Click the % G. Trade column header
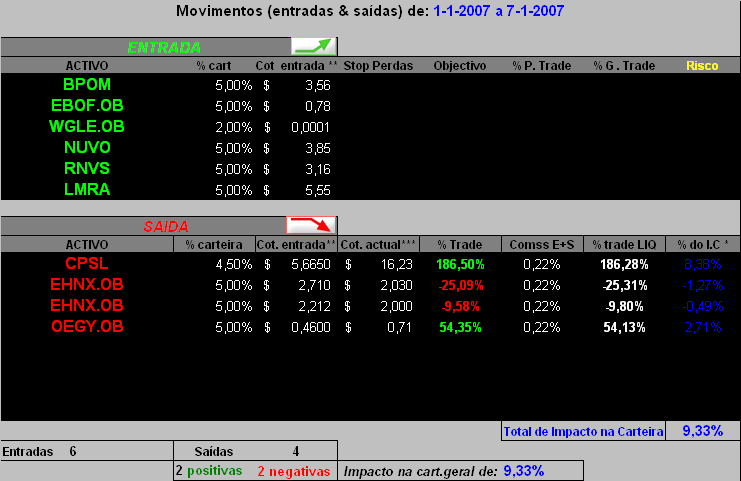 (624, 66)
